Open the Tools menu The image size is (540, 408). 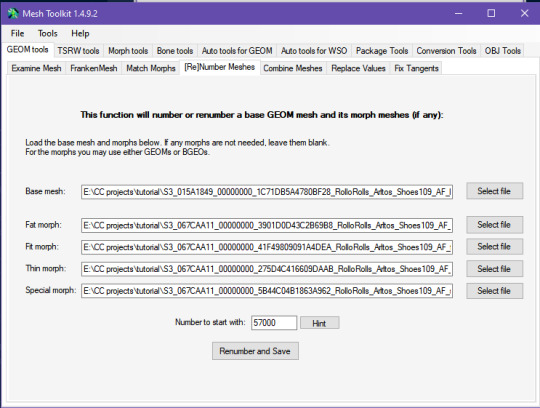(48, 33)
